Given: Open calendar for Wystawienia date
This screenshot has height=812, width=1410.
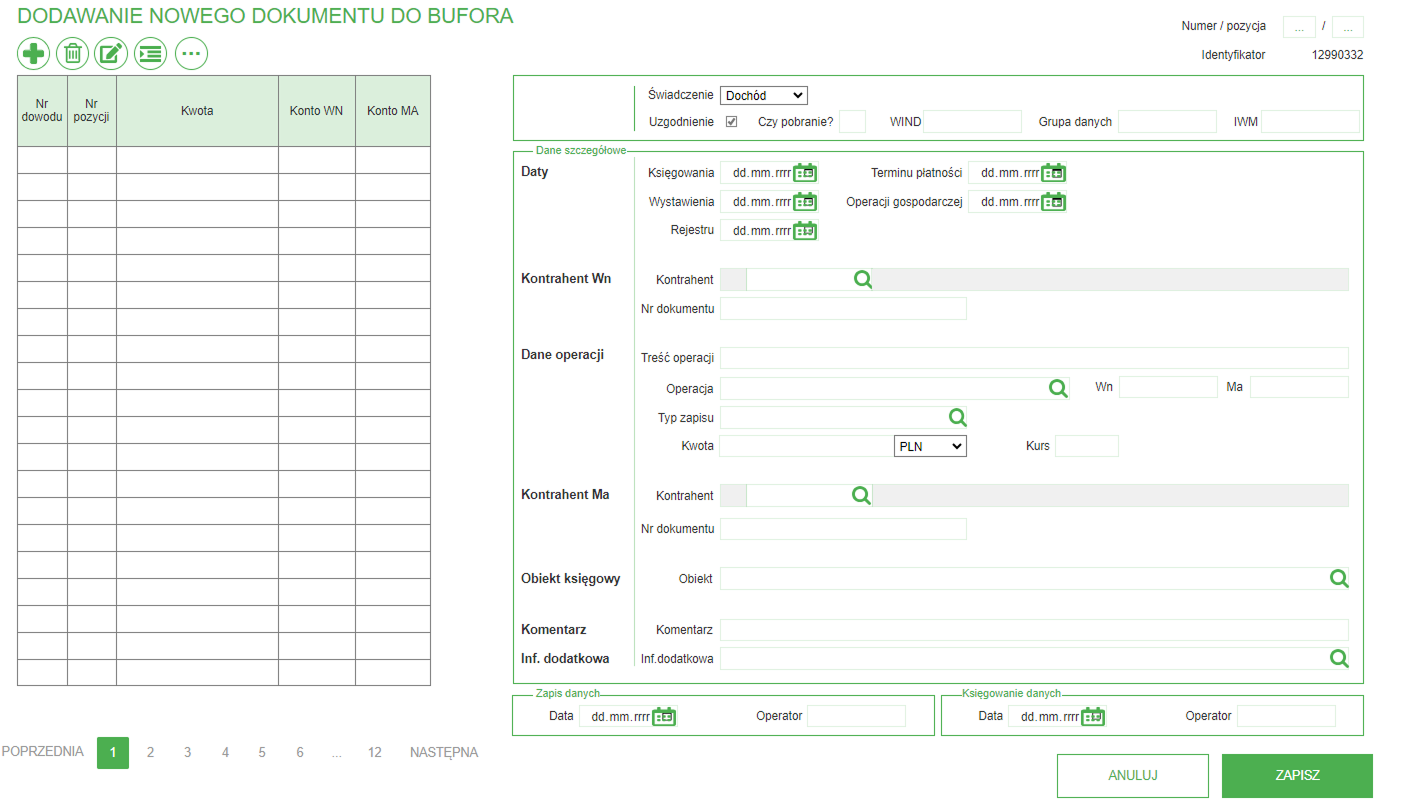Looking at the screenshot, I should tap(806, 202).
